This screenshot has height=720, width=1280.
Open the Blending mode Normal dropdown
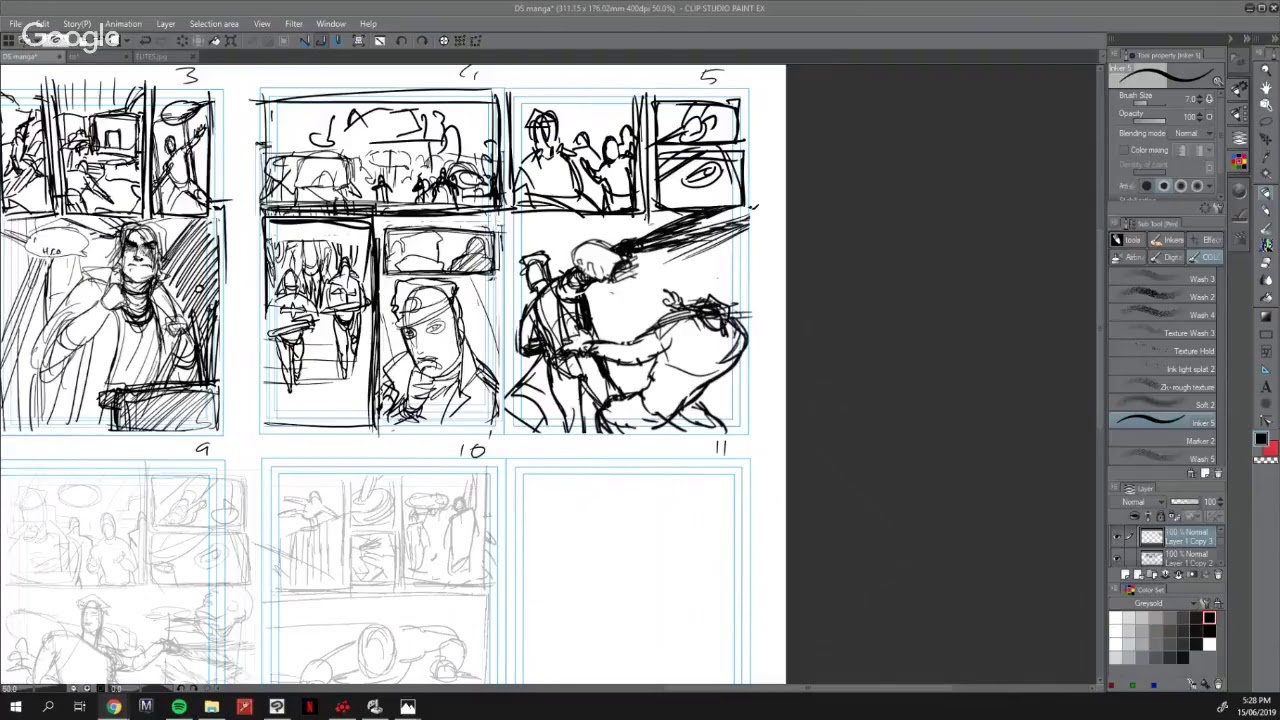pos(1192,133)
